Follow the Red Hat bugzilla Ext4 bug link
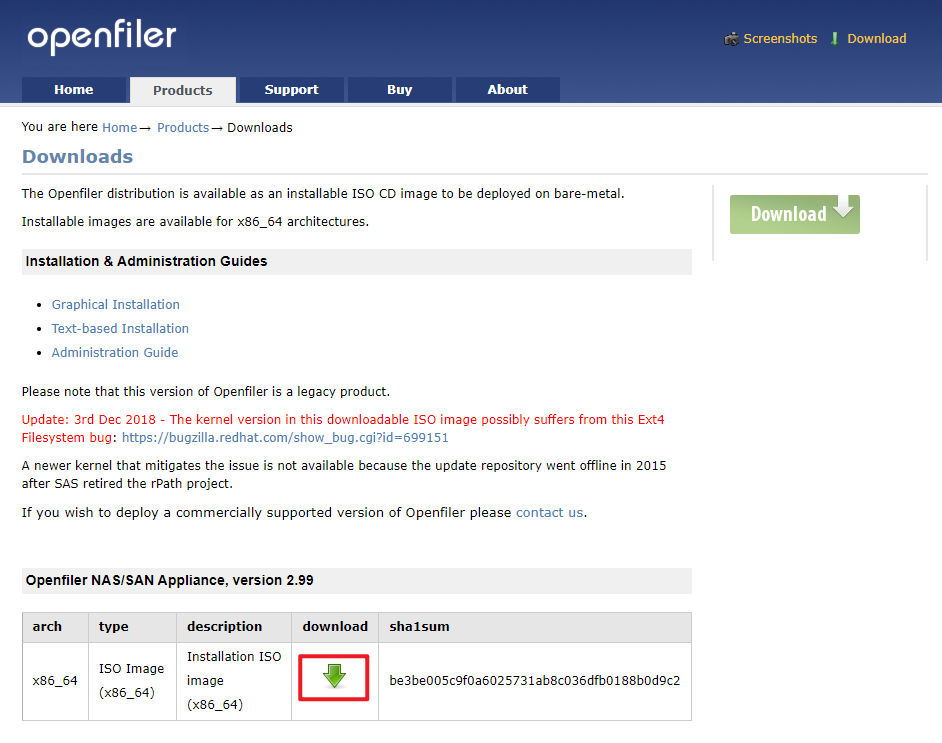 pyautogui.click(x=289, y=437)
